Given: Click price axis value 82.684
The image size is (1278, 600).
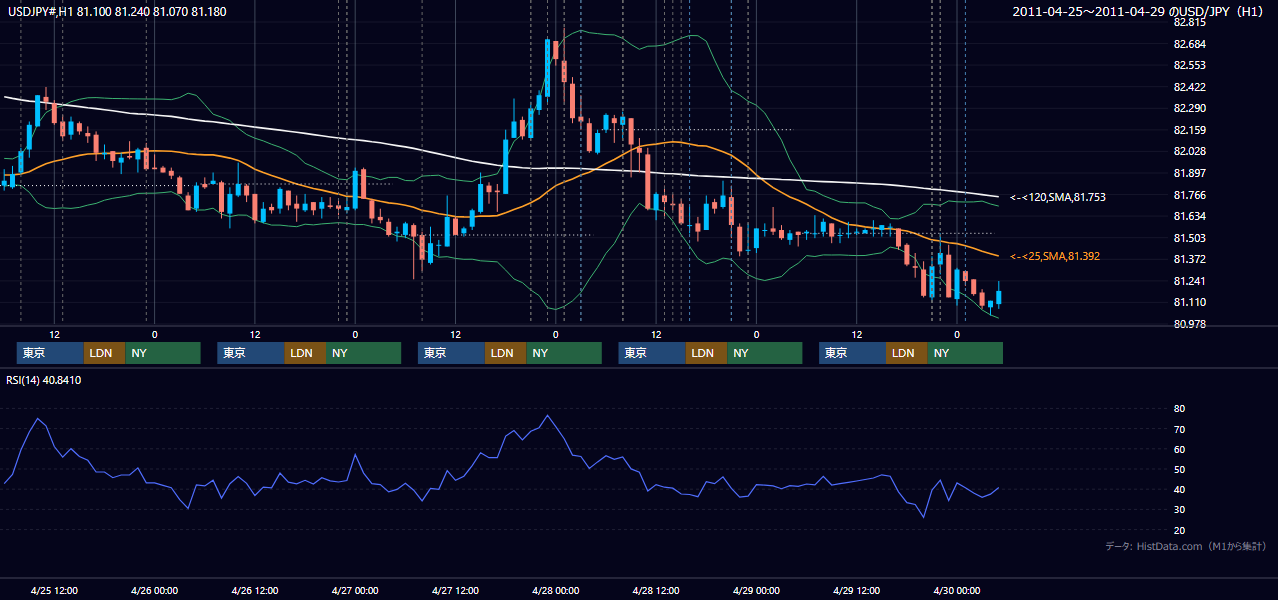Looking at the screenshot, I should (1190, 44).
